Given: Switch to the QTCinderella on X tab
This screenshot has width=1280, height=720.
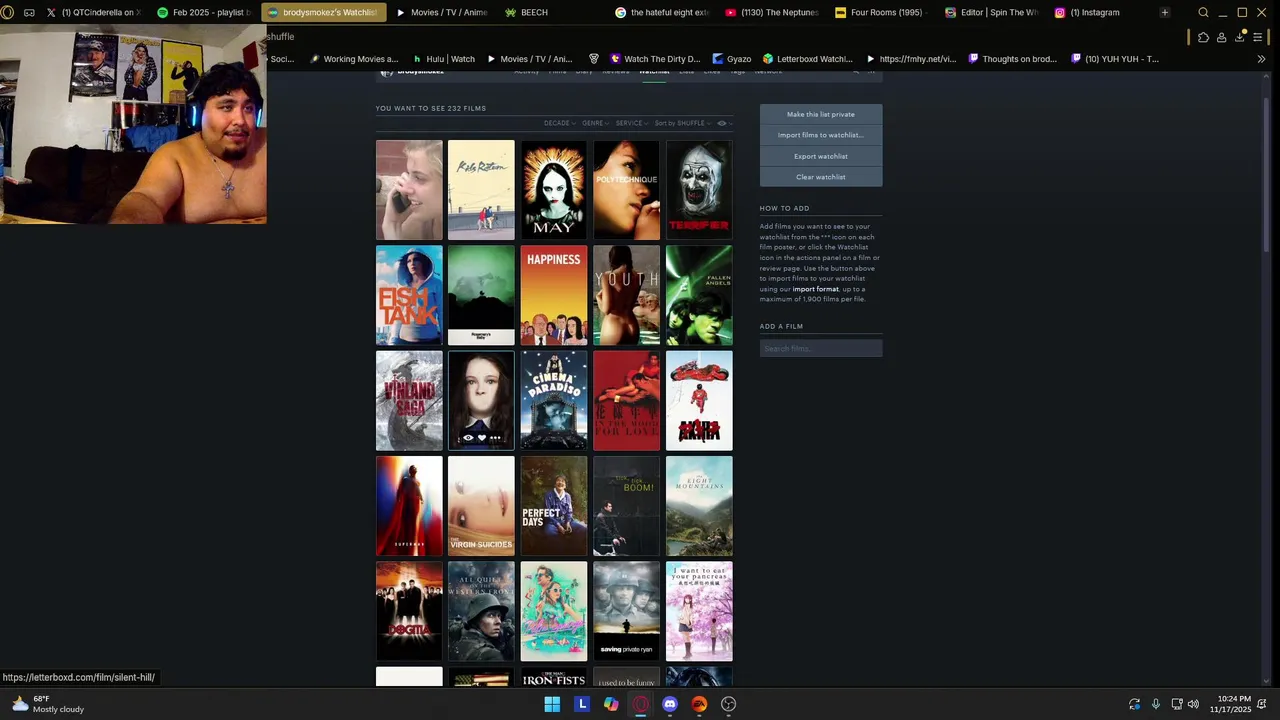Looking at the screenshot, I should pos(92,12).
